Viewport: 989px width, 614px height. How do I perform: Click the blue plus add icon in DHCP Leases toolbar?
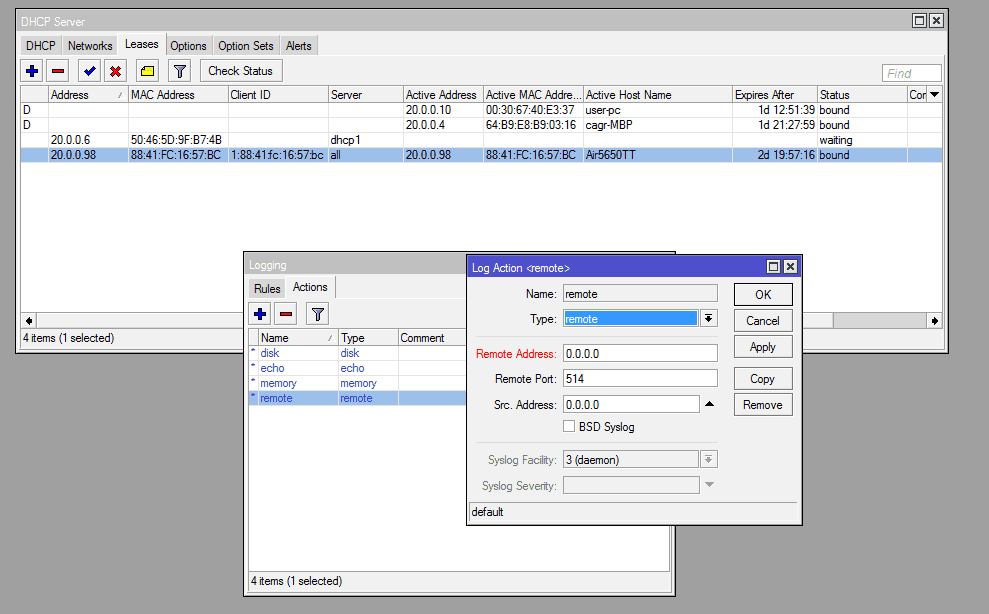pos(32,71)
